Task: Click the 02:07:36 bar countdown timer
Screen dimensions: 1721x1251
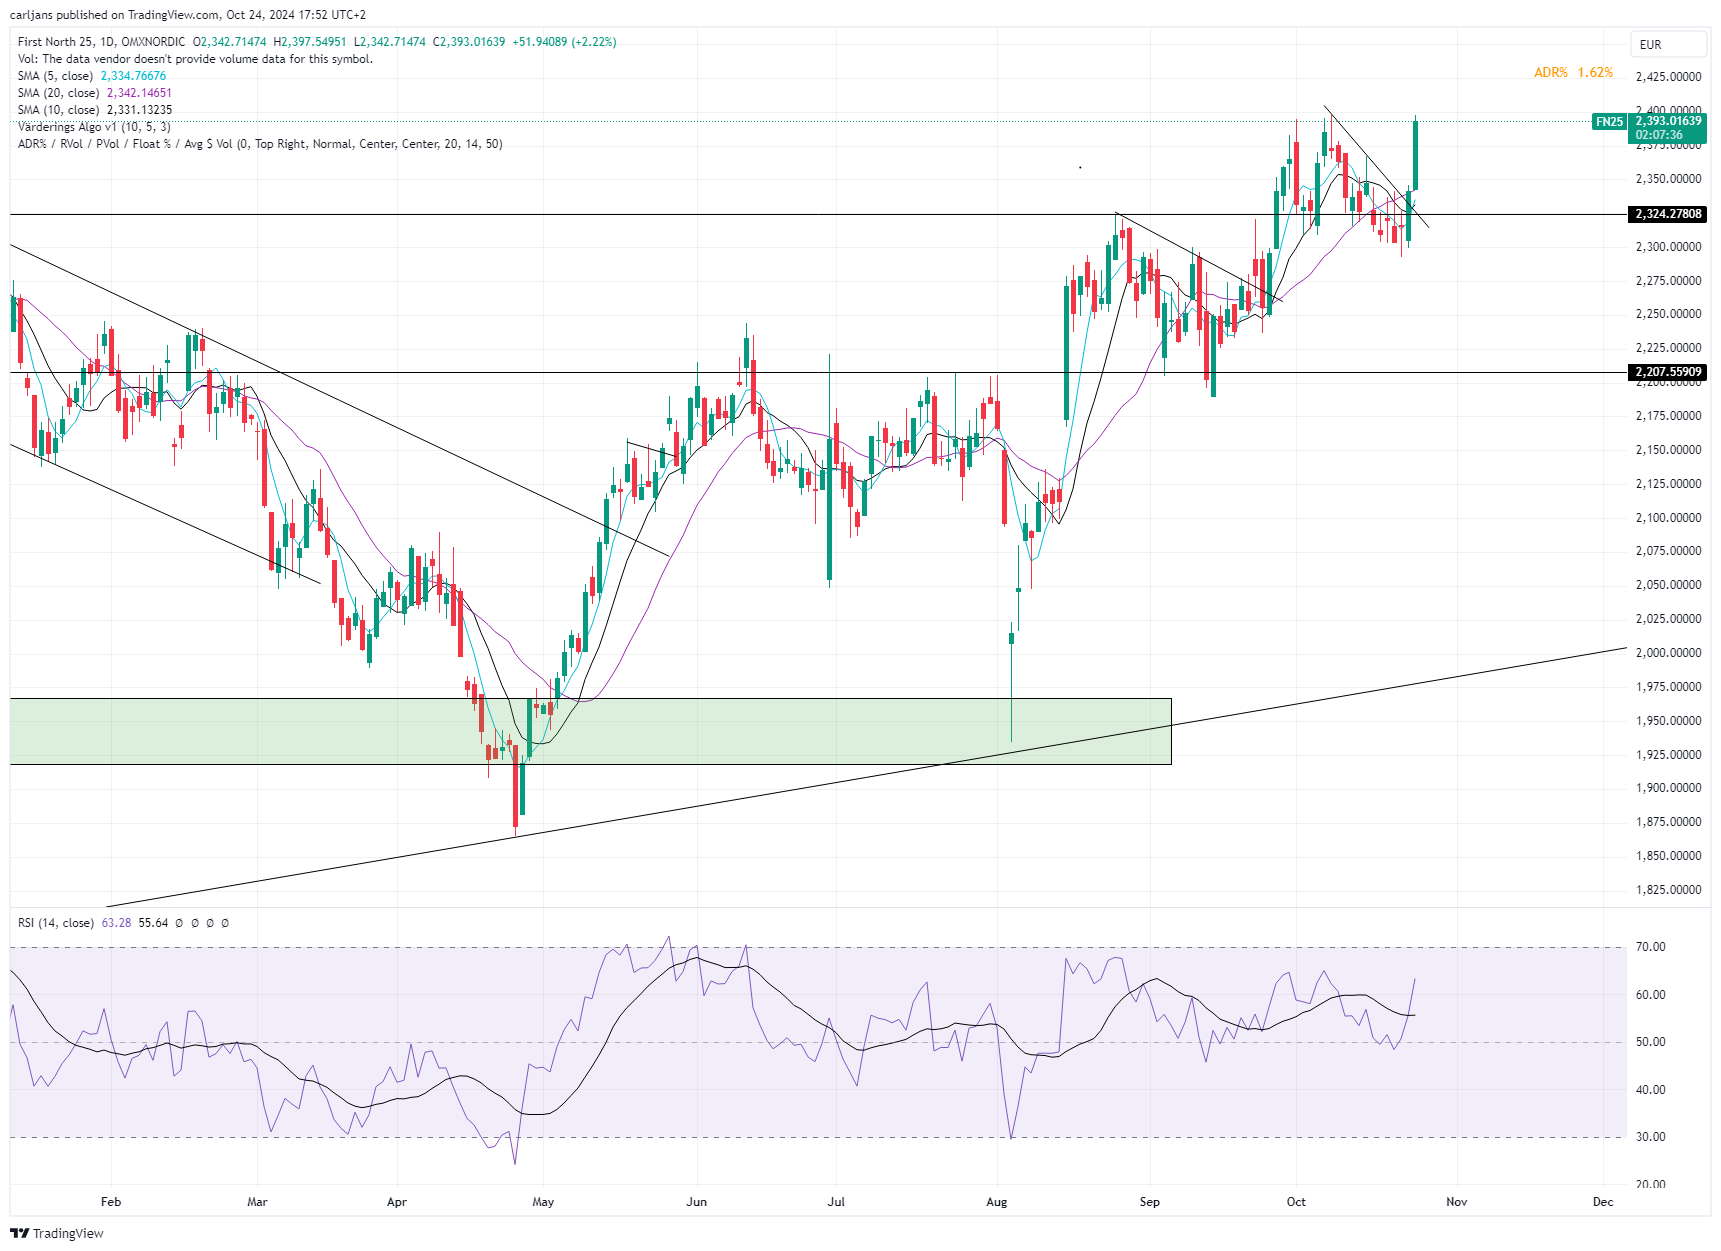Action: point(1659,135)
